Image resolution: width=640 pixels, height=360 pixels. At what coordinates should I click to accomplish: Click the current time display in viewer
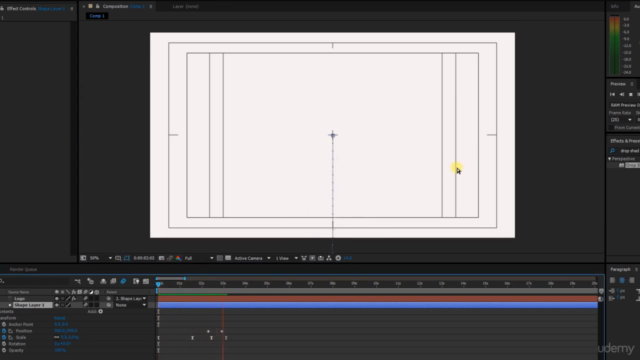(x=144, y=258)
